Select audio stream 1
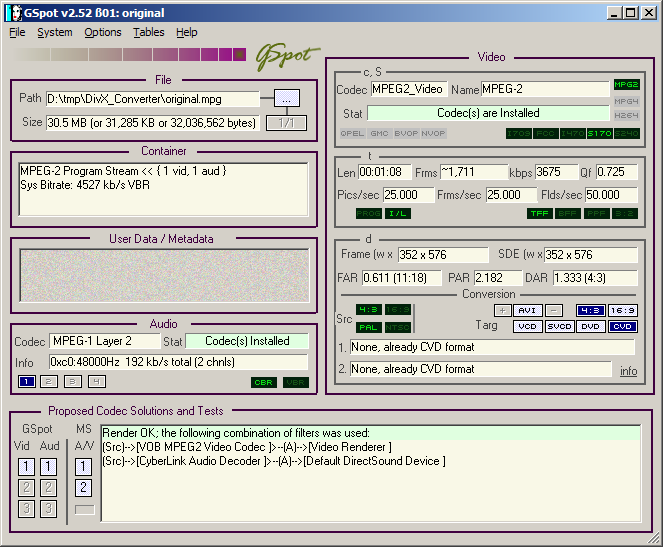Screen dimensions: 663x547 27,382
